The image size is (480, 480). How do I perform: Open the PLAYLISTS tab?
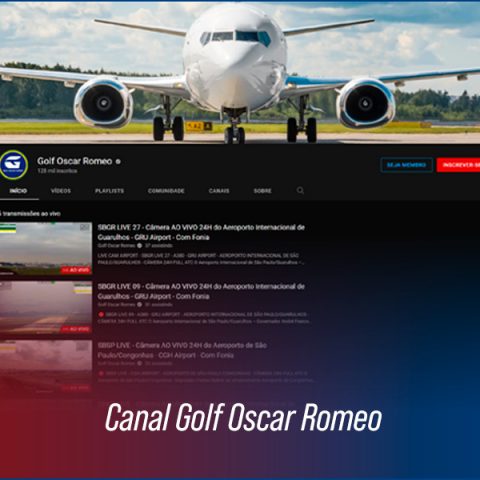[x=109, y=191]
